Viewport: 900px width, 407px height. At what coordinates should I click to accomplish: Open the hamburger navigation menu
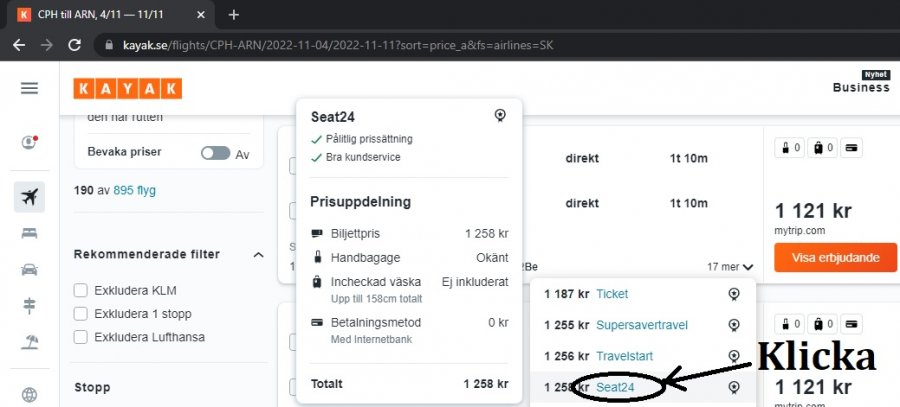(29, 88)
